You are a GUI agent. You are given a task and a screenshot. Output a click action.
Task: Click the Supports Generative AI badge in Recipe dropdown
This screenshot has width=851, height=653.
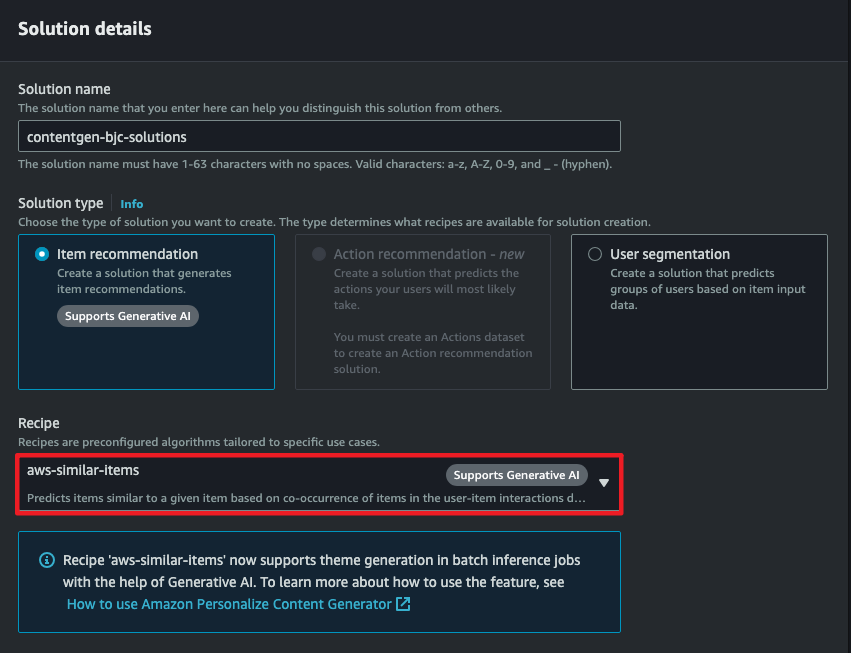(517, 475)
